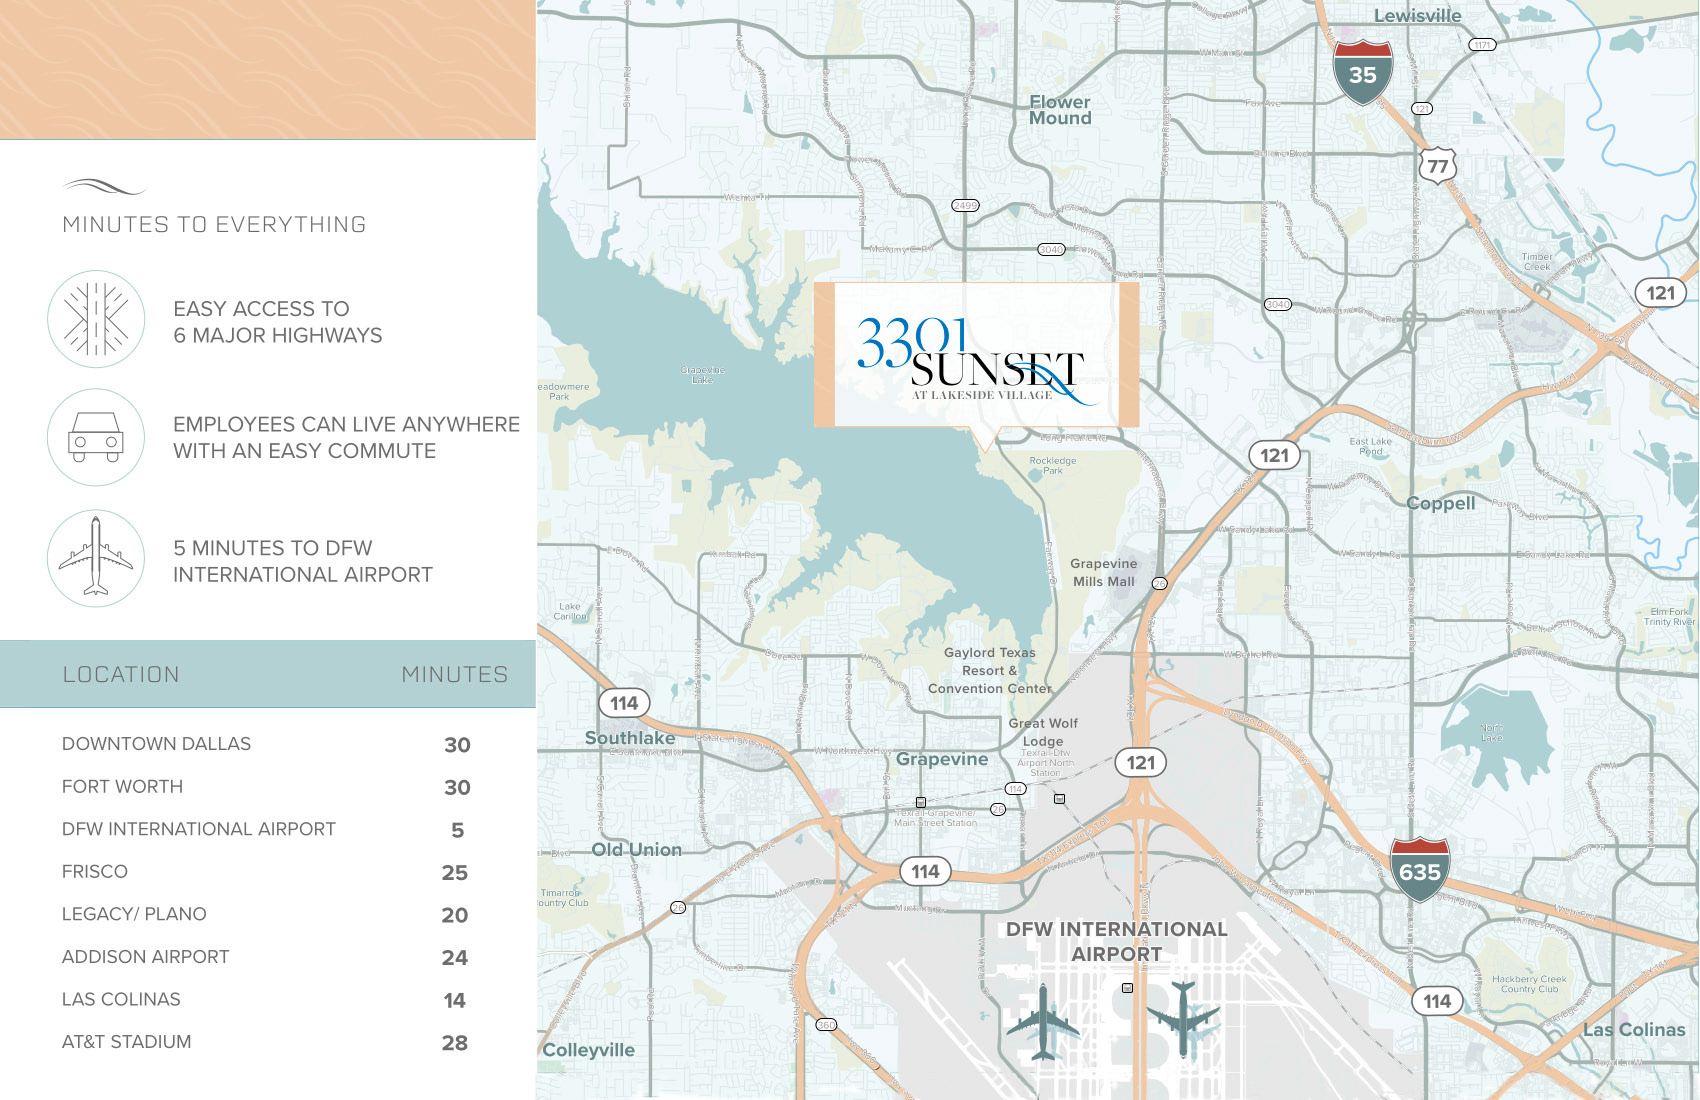Click the 3301 Sunset logo callout
This screenshot has height=1100, width=1700.
[x=976, y=357]
